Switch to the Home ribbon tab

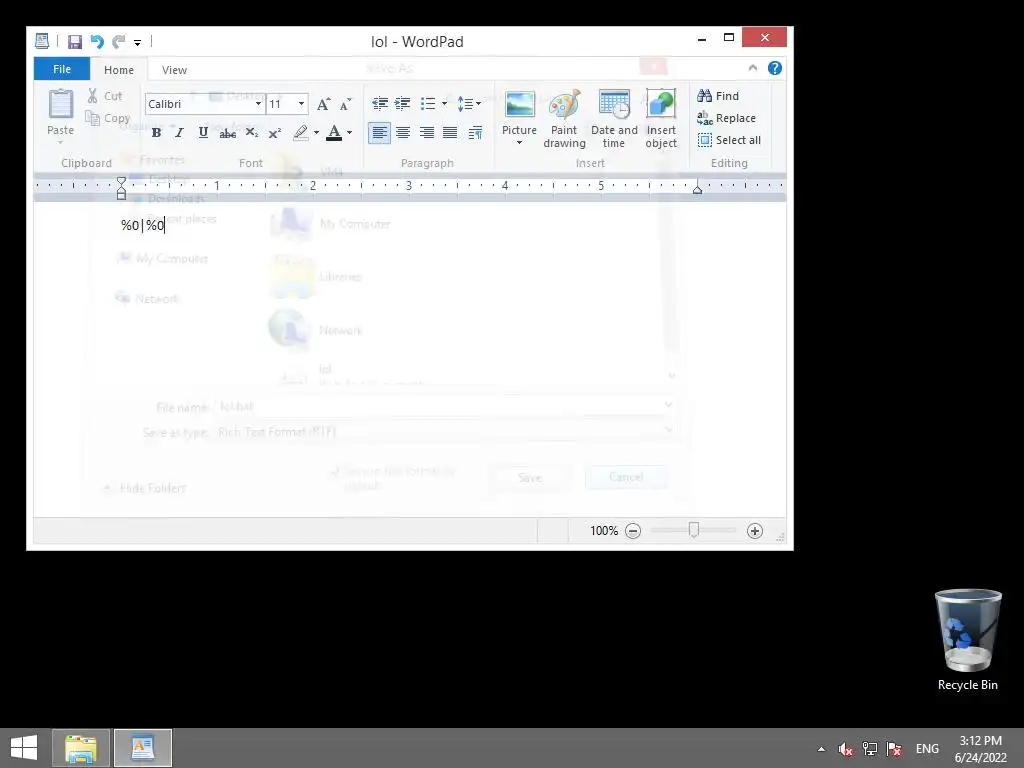[119, 69]
